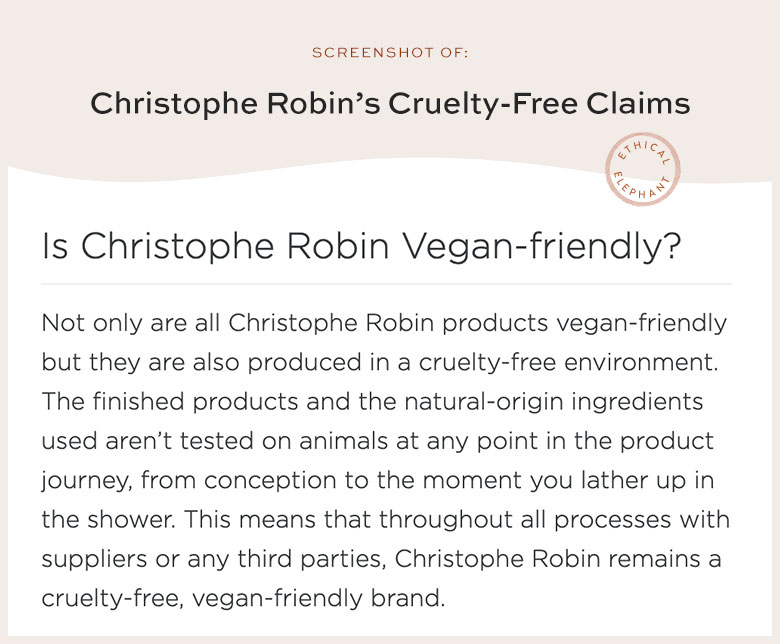Click the line starting 'Not only are all'

tap(384, 324)
